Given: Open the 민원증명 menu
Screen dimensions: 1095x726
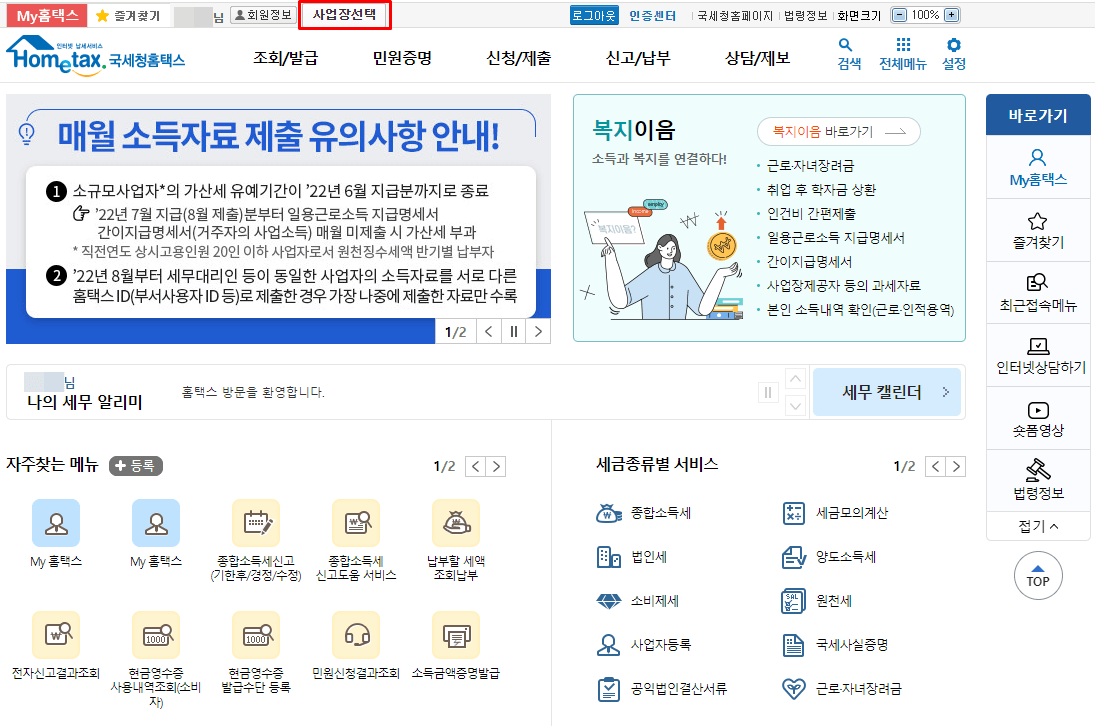Looking at the screenshot, I should [402, 58].
